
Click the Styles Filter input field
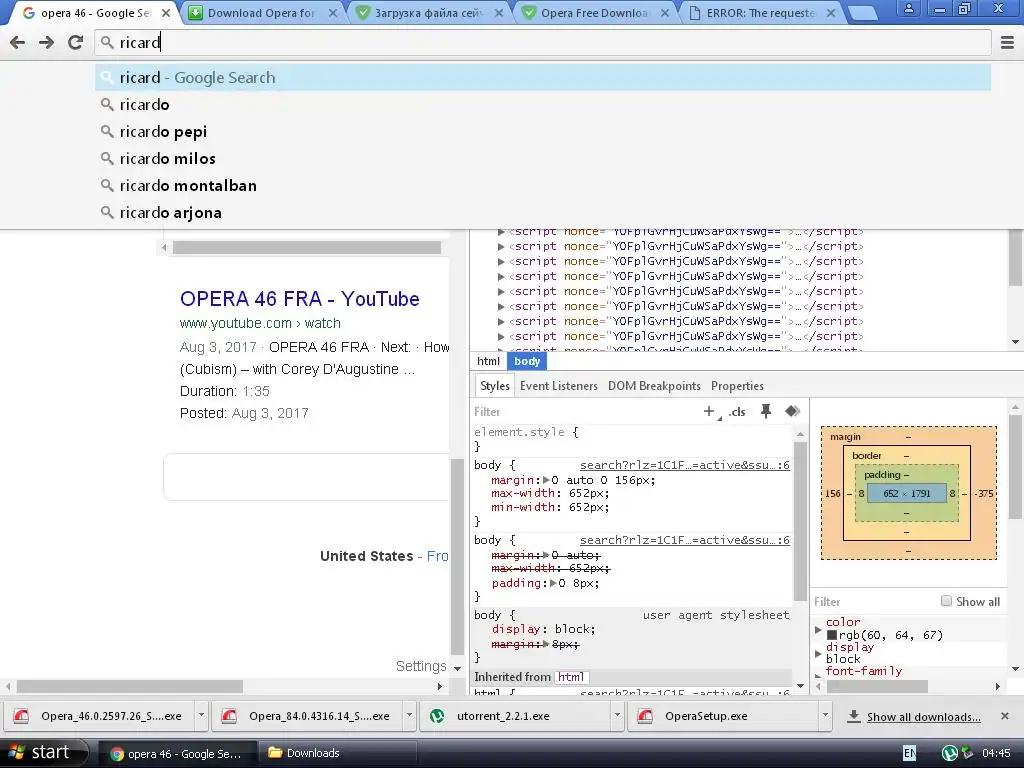(x=584, y=411)
